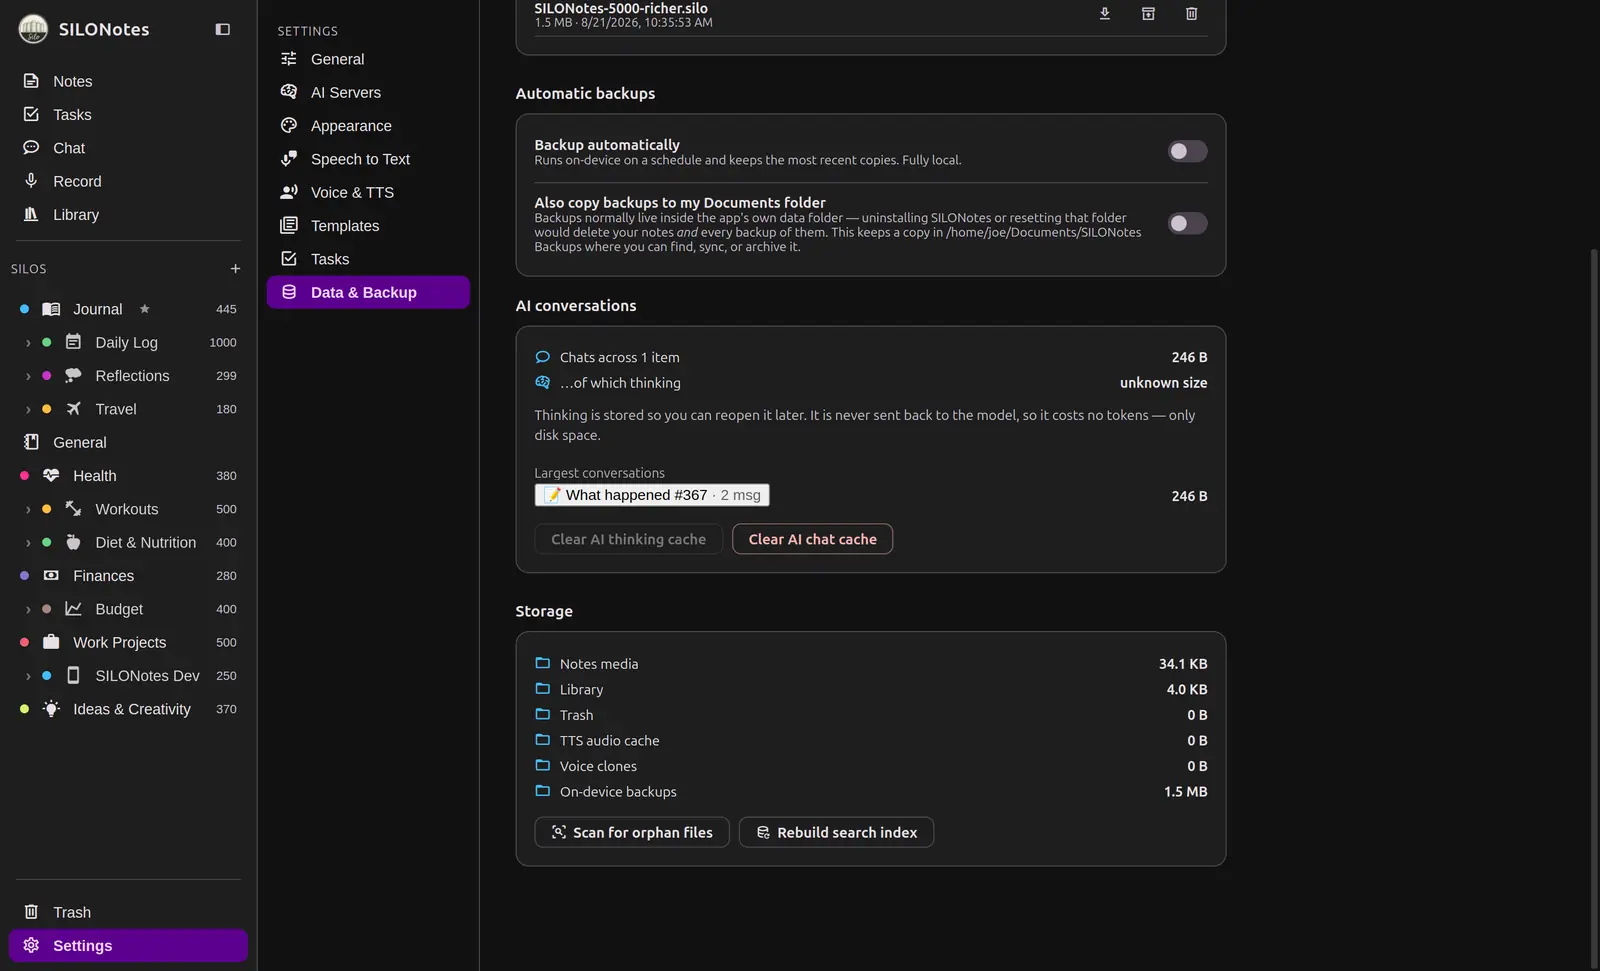The height and width of the screenshot is (971, 1600).
Task: Click the AI Servers settings icon
Action: (x=289, y=92)
